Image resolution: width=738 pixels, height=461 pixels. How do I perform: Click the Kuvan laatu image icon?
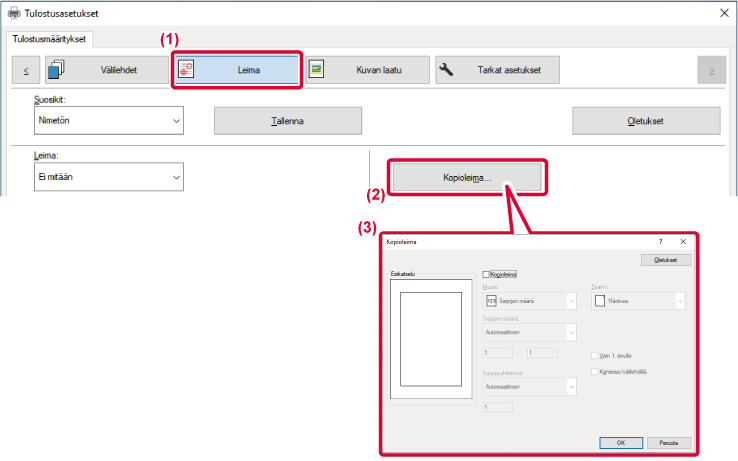[318, 70]
